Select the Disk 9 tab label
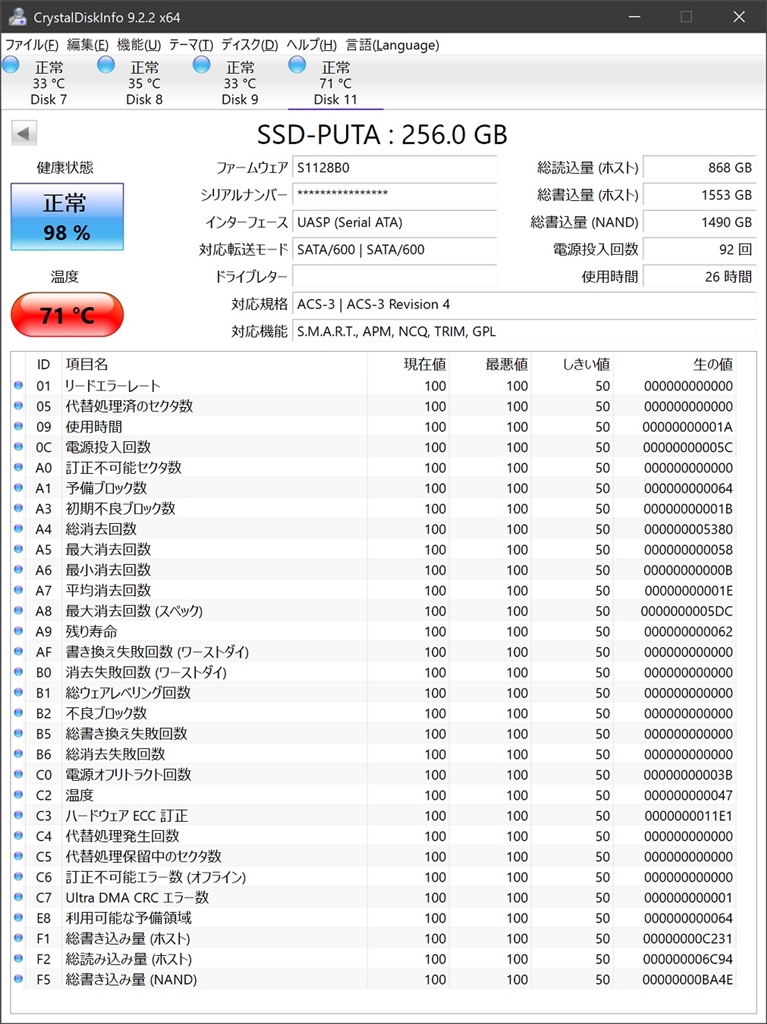The image size is (767, 1024). click(x=240, y=99)
